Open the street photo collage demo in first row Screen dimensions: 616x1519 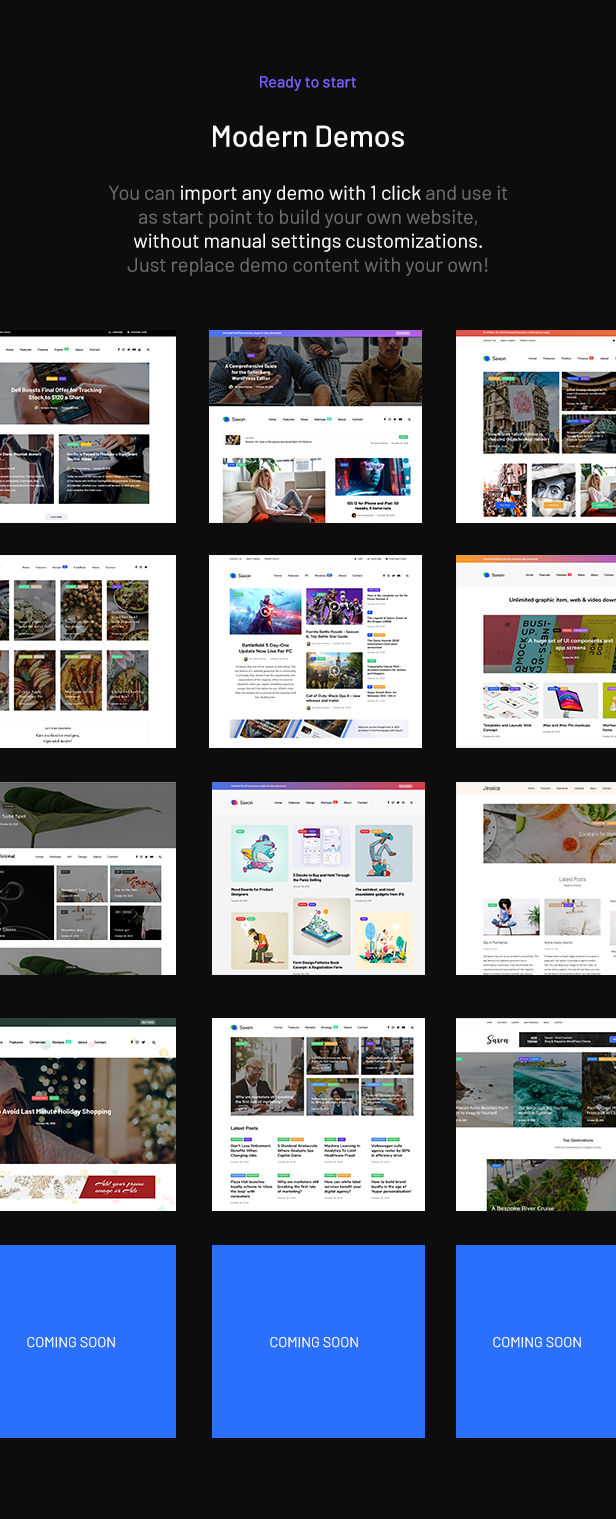coord(536,426)
